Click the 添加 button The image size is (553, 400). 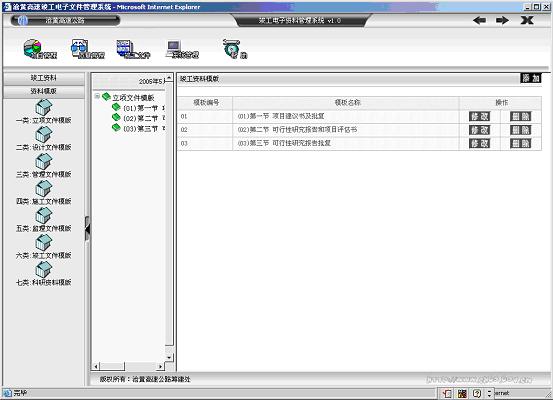tap(531, 78)
